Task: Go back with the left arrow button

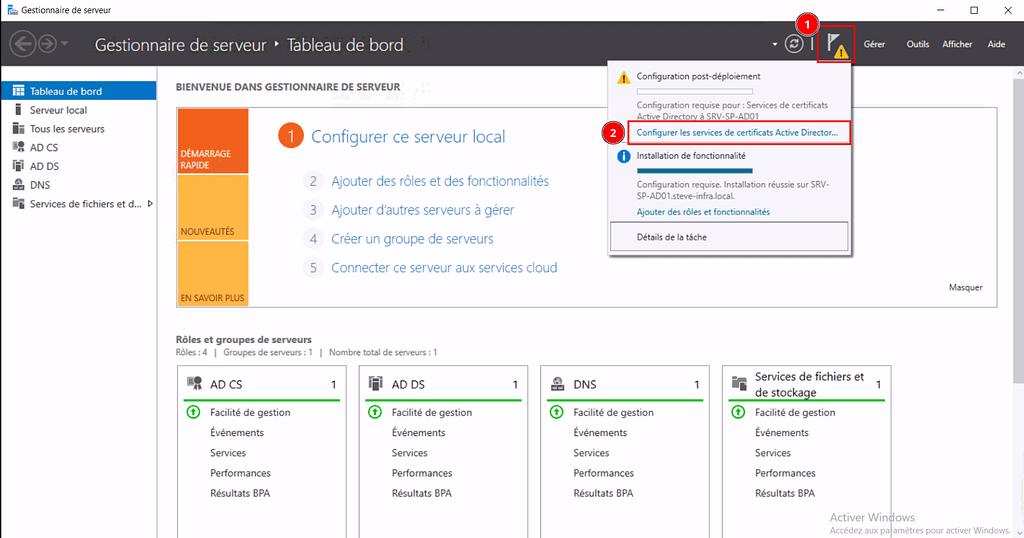Action: pos(22,44)
